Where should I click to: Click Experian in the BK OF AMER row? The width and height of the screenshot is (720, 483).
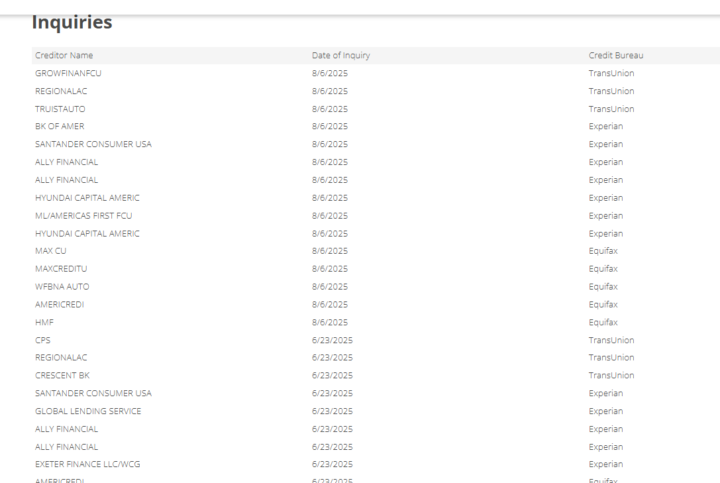606,126
